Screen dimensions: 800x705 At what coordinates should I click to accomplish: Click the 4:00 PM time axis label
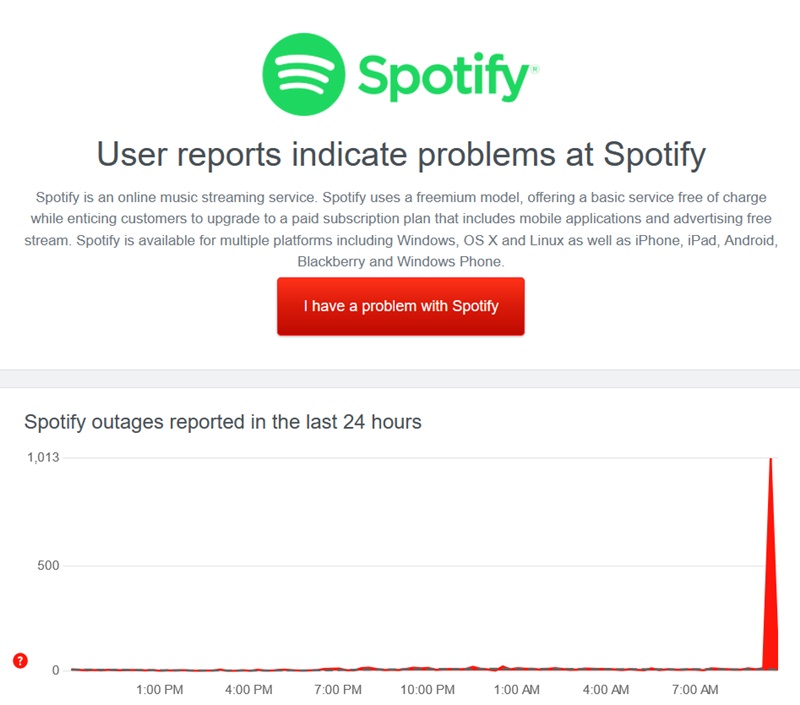click(x=248, y=690)
